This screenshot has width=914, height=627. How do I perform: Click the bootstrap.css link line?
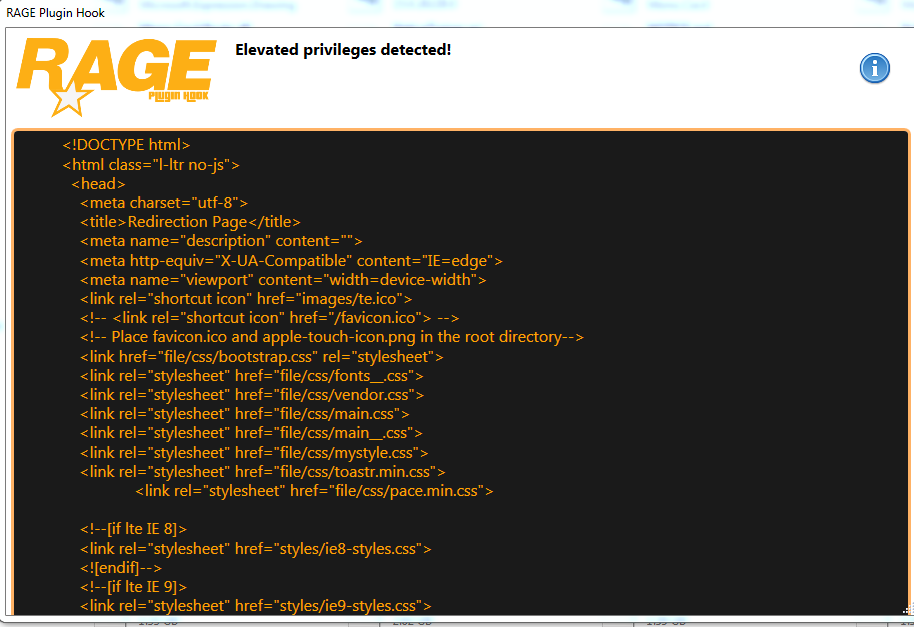pyautogui.click(x=261, y=357)
